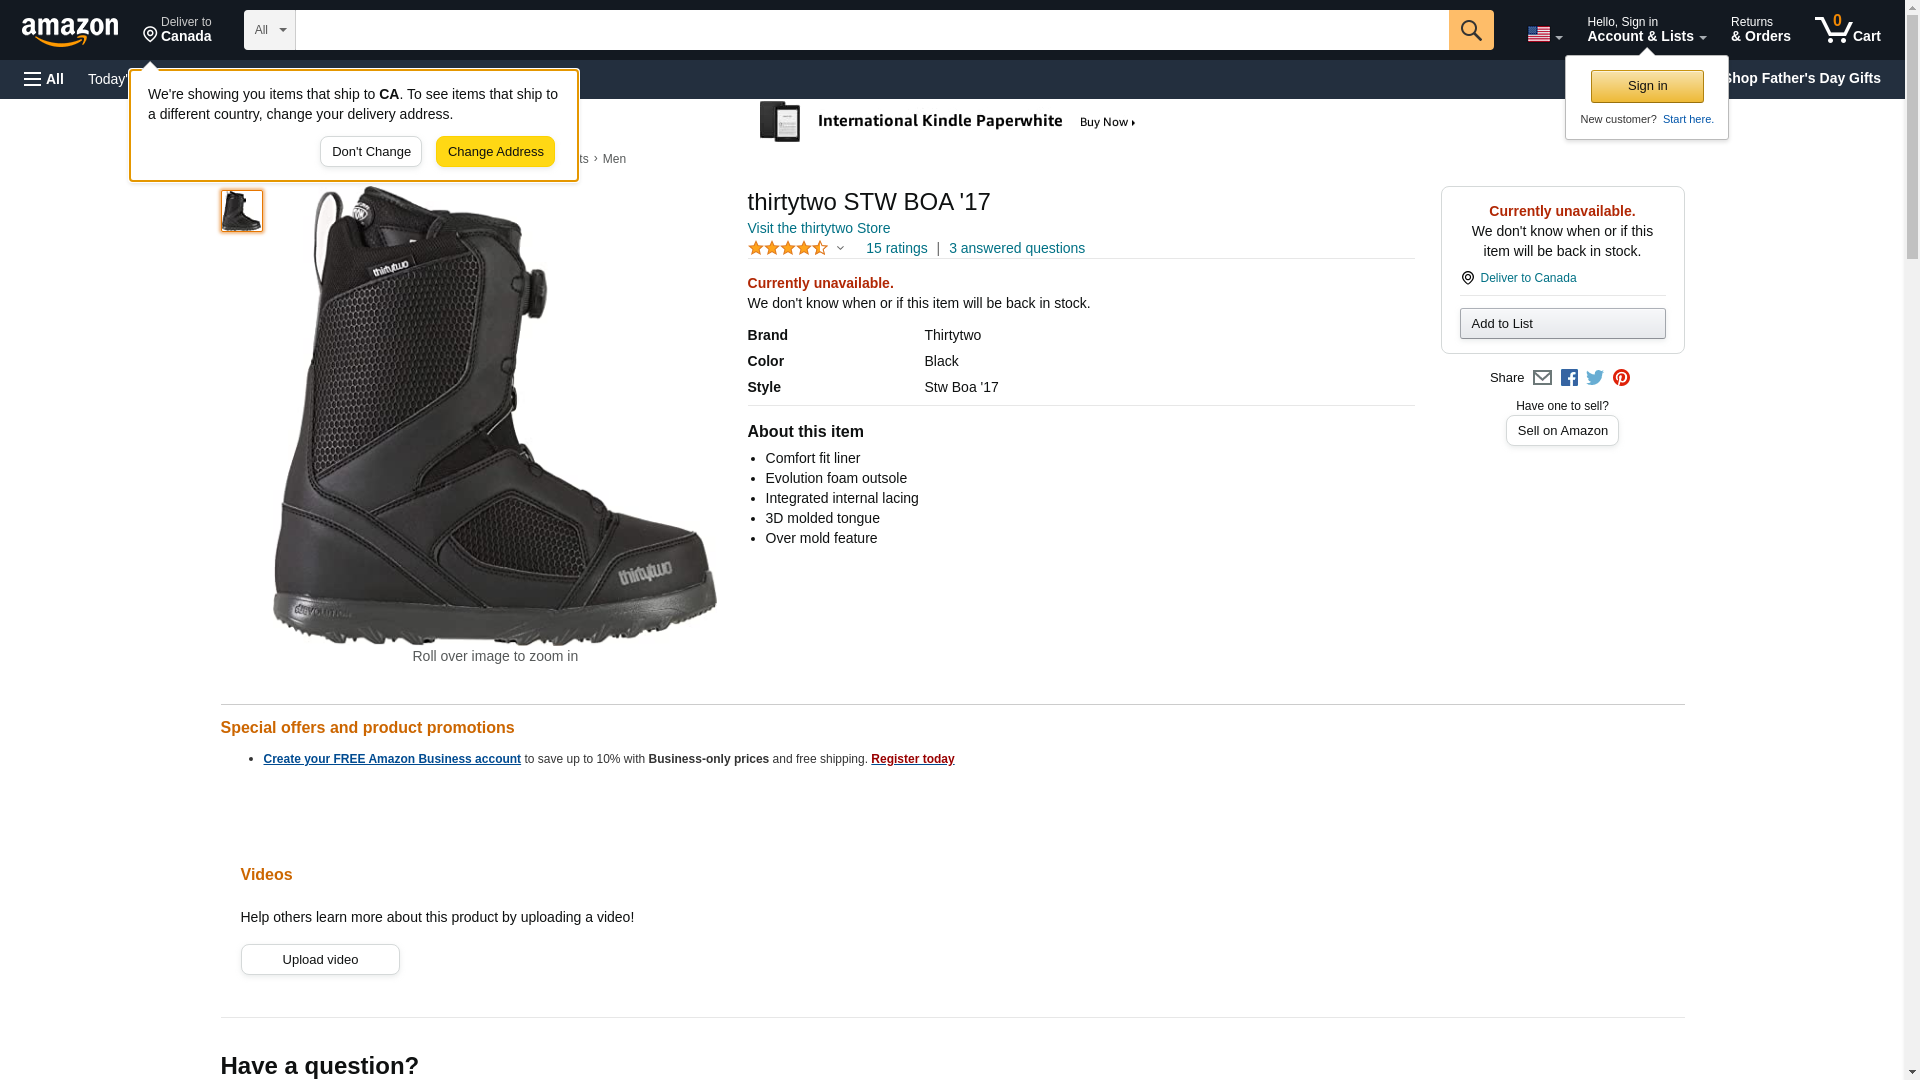Visit the thirtytwo Store link
The height and width of the screenshot is (1080, 1920).
pos(819,228)
